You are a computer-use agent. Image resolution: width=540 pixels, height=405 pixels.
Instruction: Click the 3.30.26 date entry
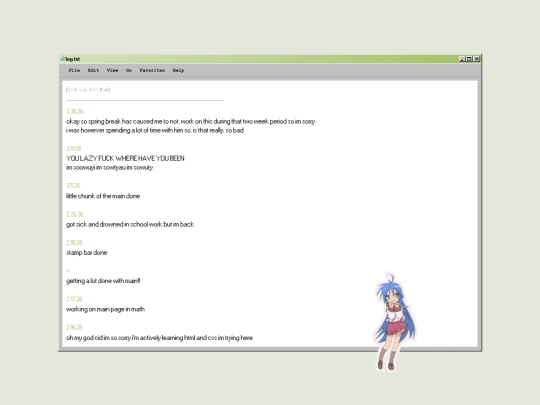coord(75,111)
